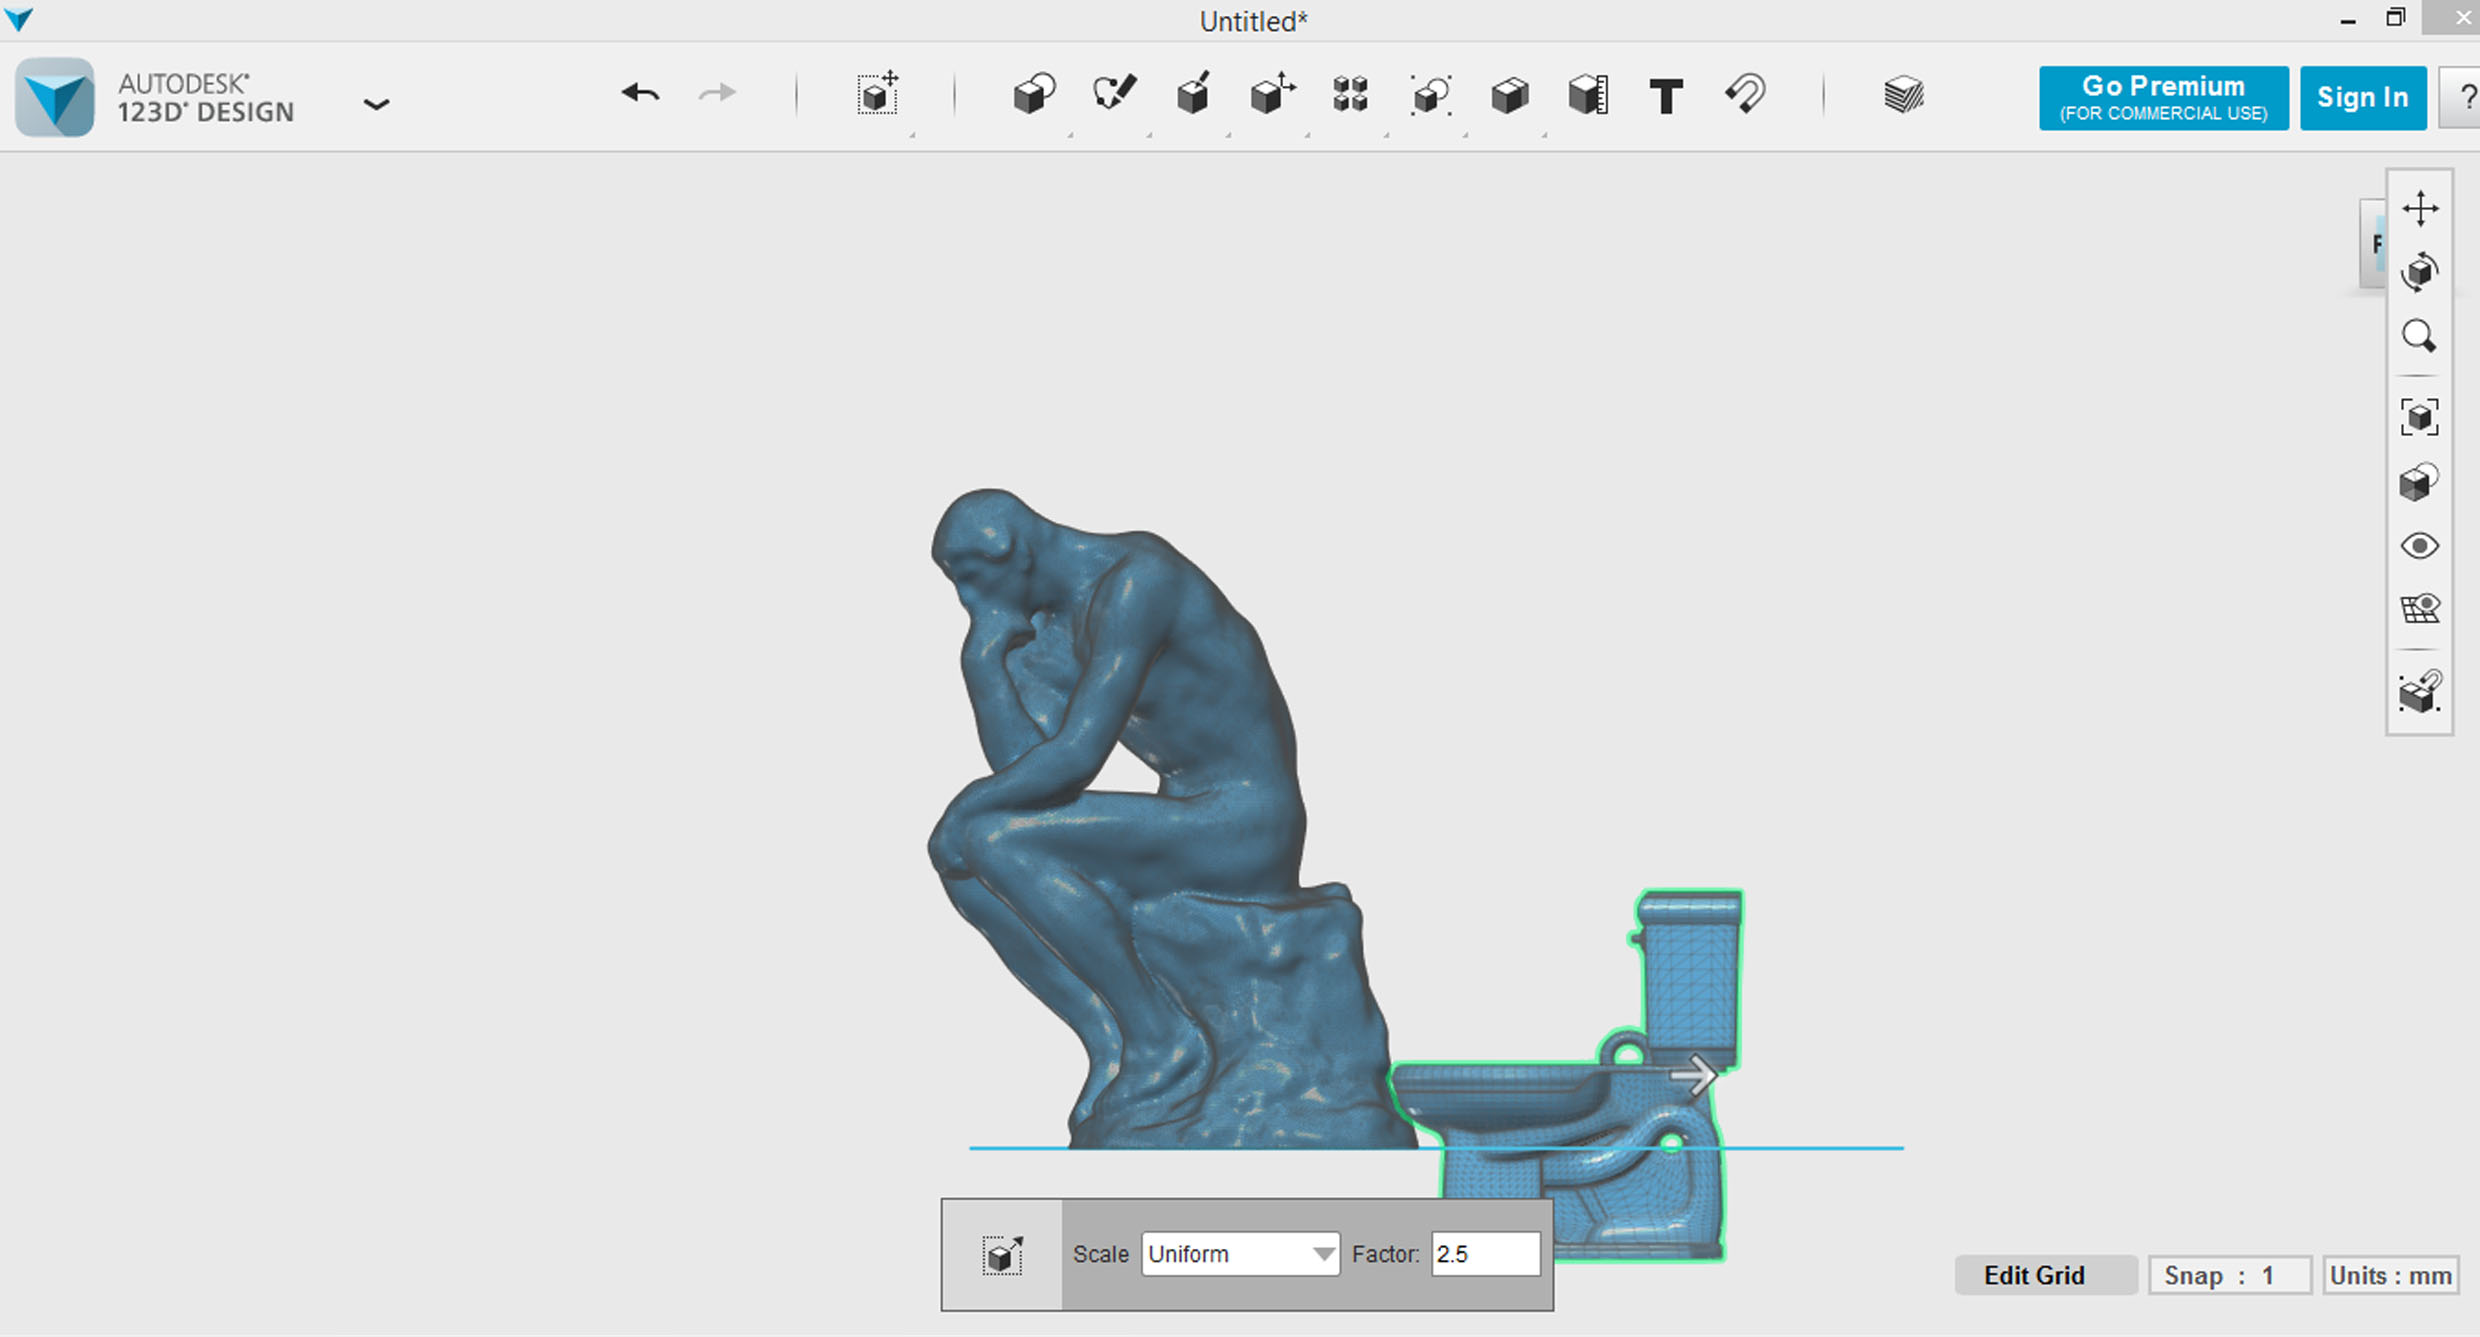Click the Sign In button
This screenshot has height=1337, width=2480.
[x=2363, y=98]
